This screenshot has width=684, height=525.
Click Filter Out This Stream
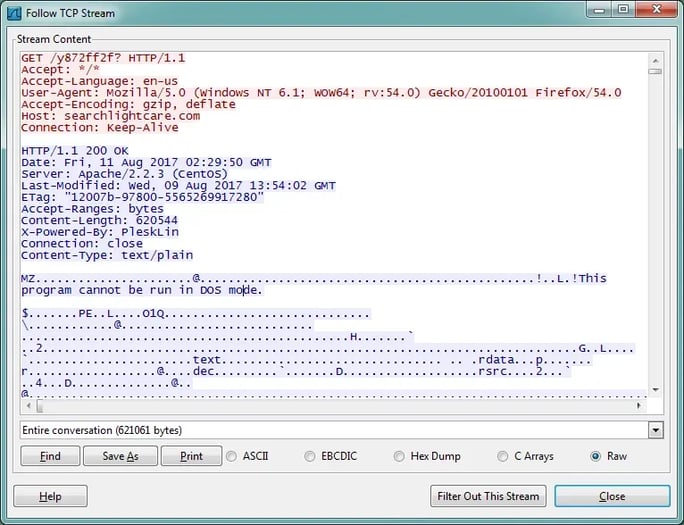point(489,496)
